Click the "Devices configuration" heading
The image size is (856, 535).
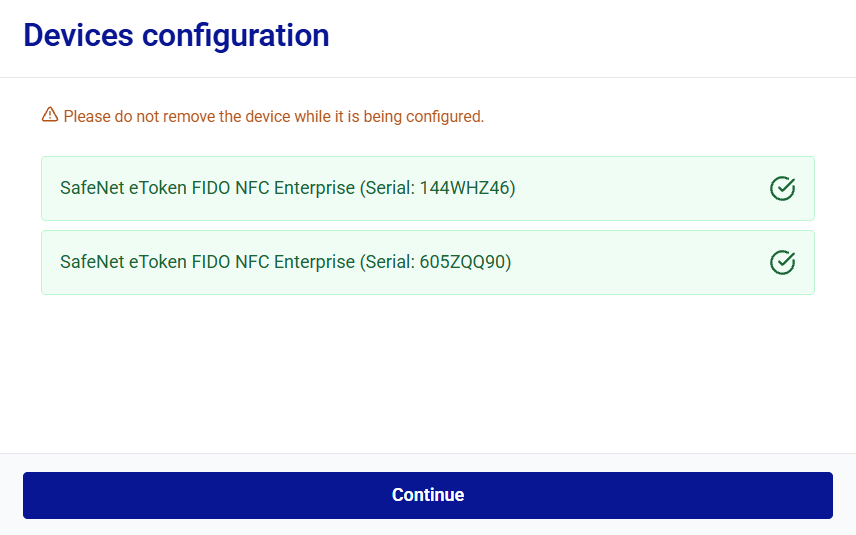176,35
